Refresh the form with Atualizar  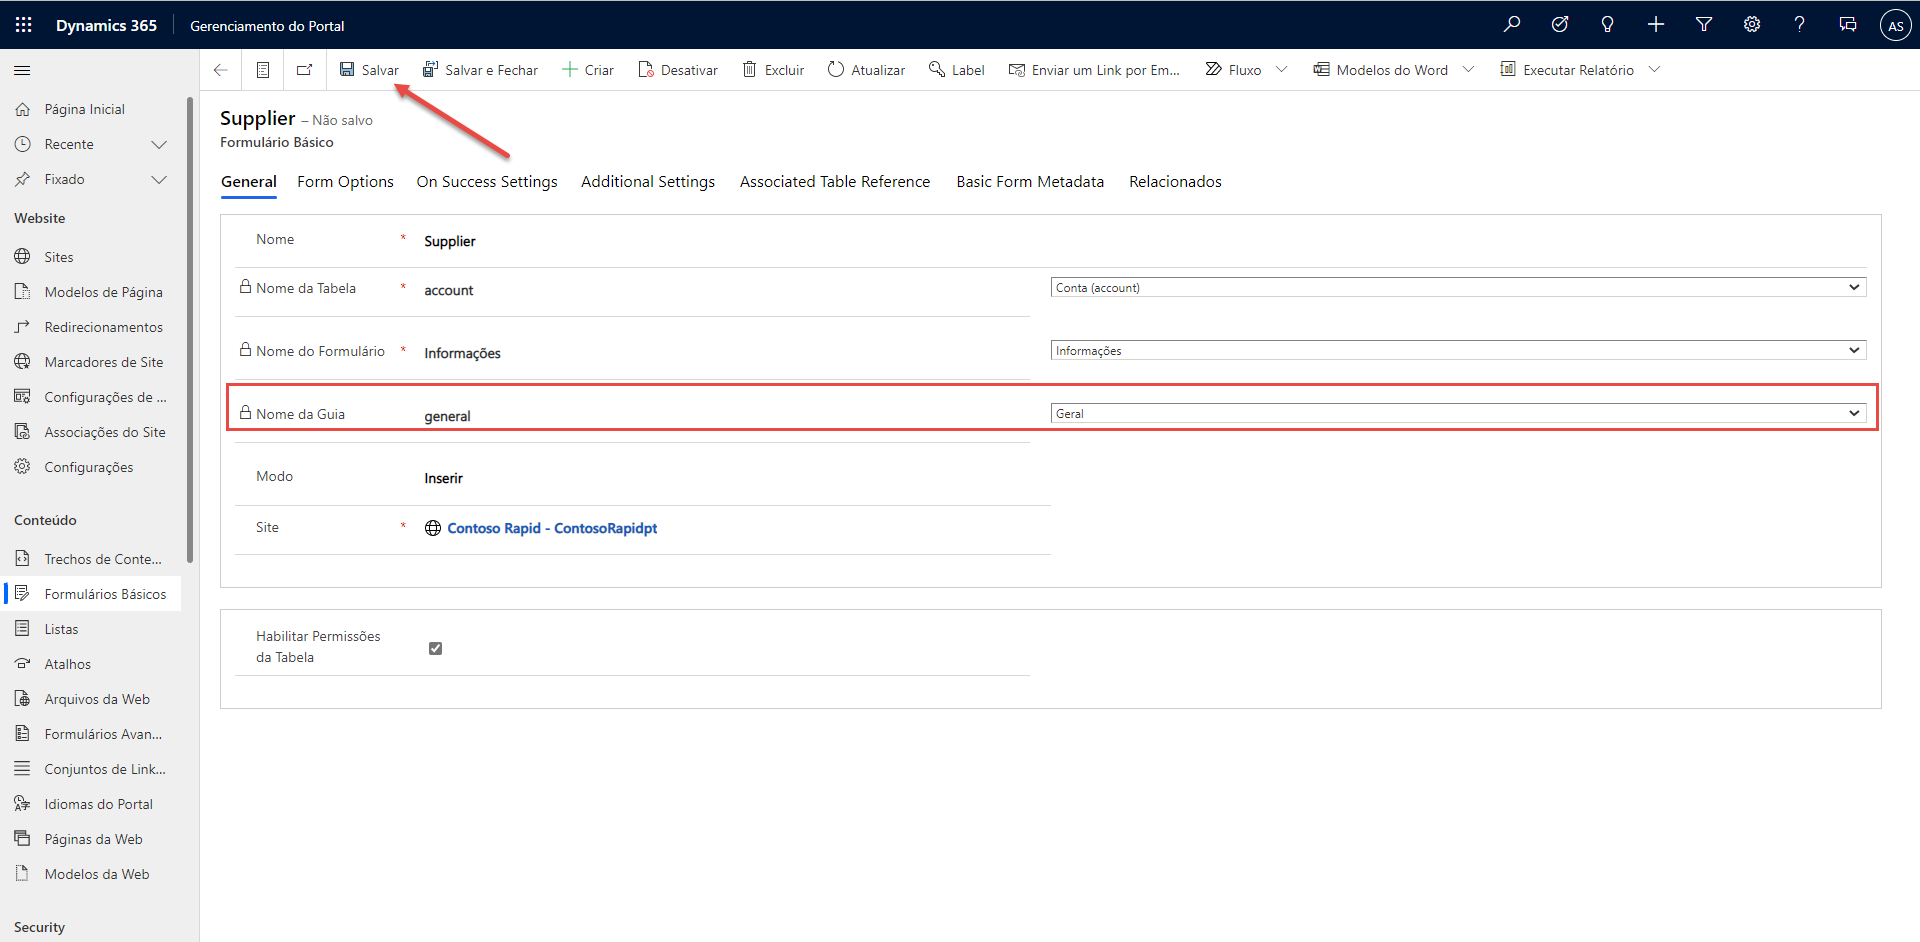[x=866, y=70]
